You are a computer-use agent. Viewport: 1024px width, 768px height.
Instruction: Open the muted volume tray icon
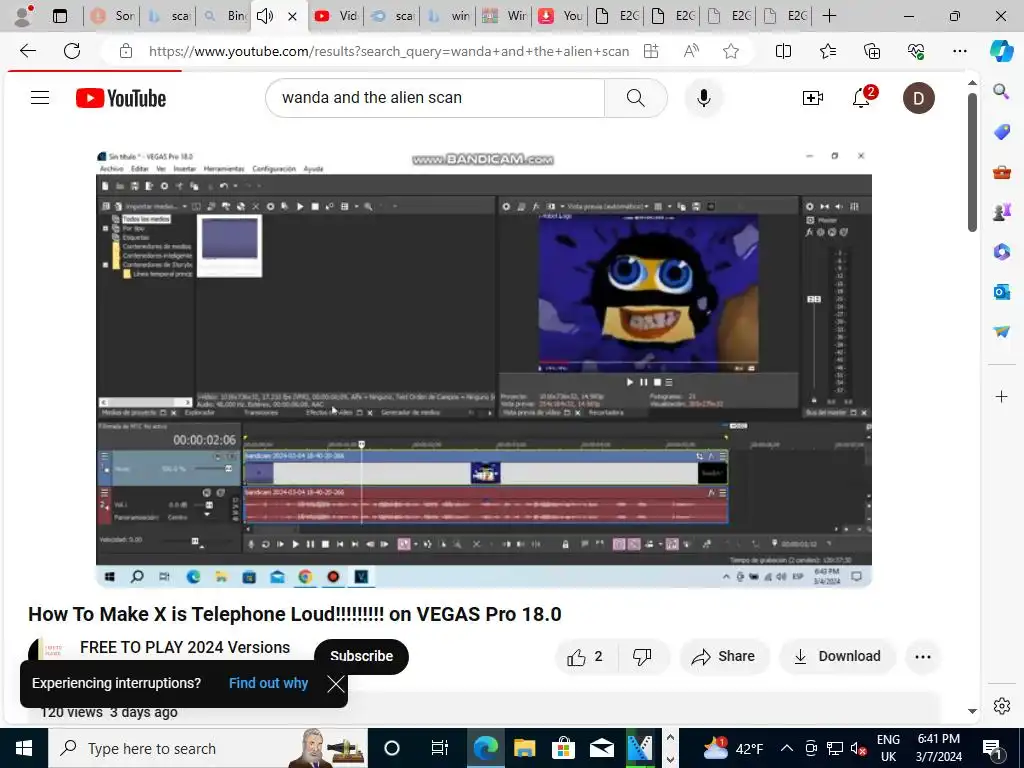(x=859, y=749)
